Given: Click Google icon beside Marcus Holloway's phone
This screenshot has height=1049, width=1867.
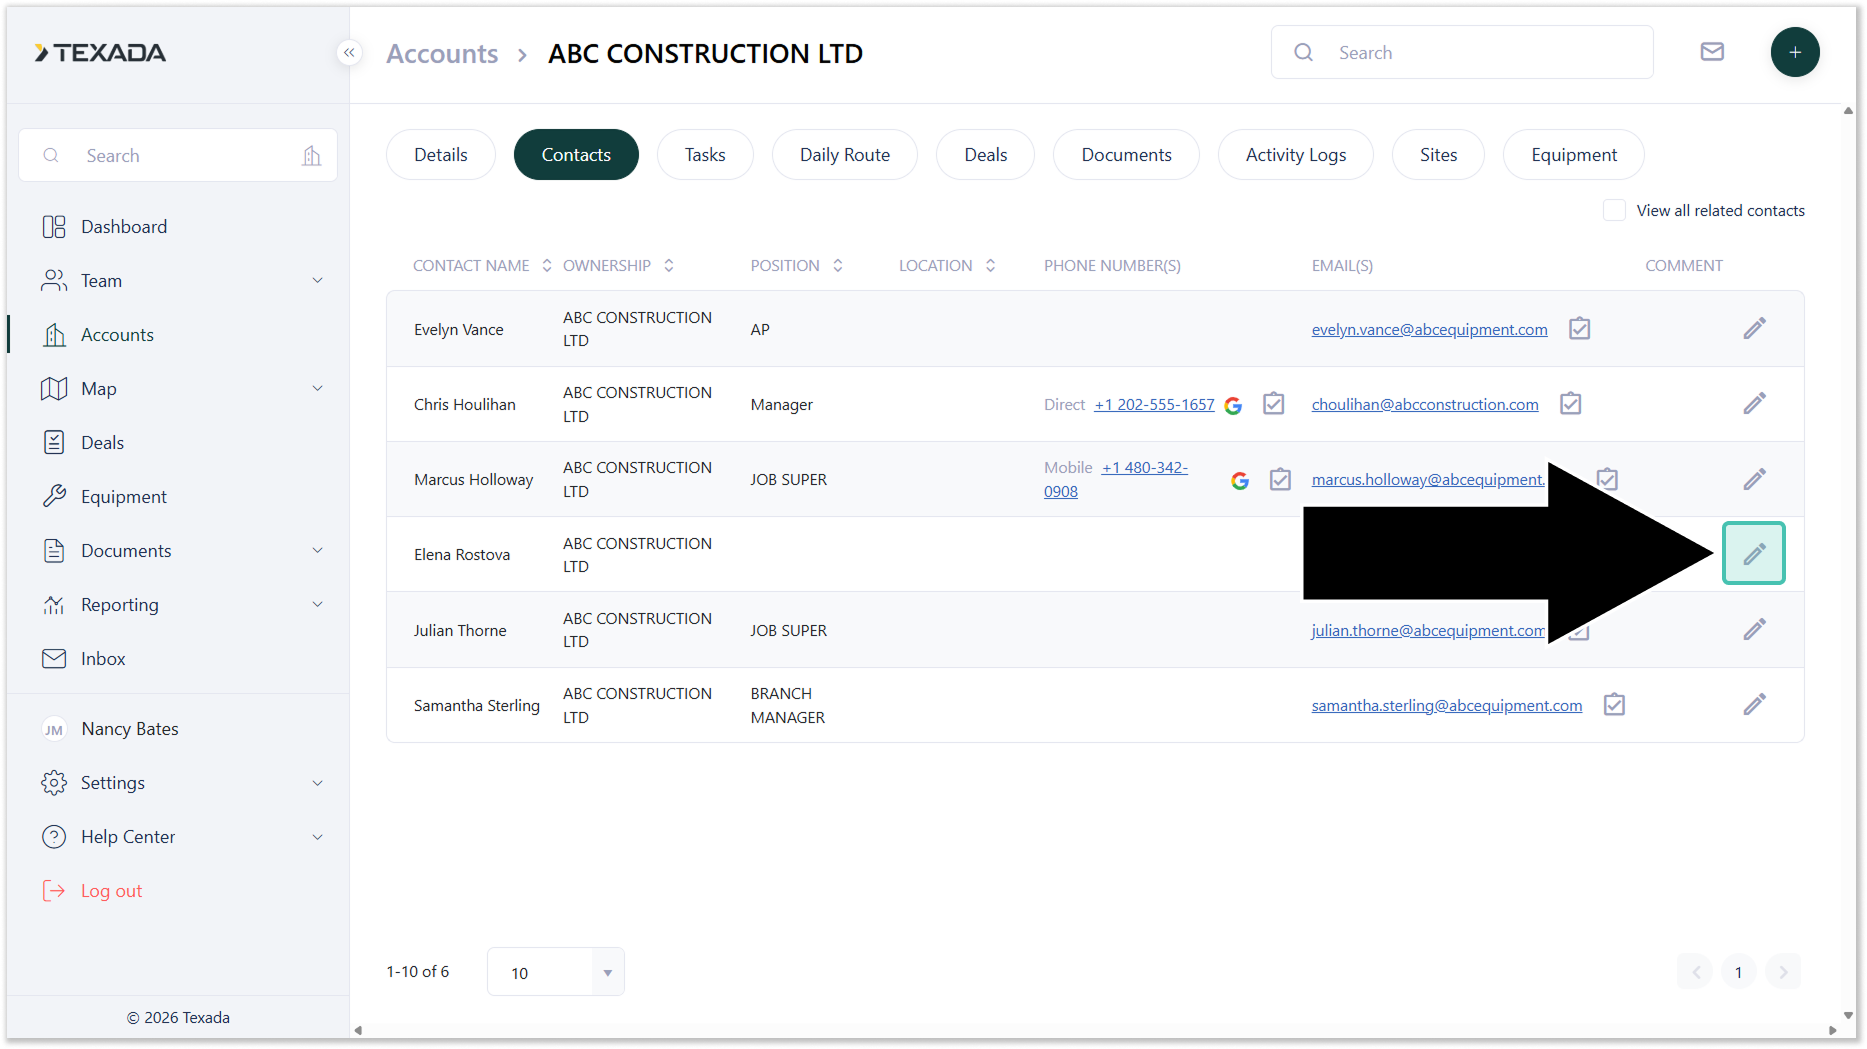Looking at the screenshot, I should click(x=1240, y=480).
